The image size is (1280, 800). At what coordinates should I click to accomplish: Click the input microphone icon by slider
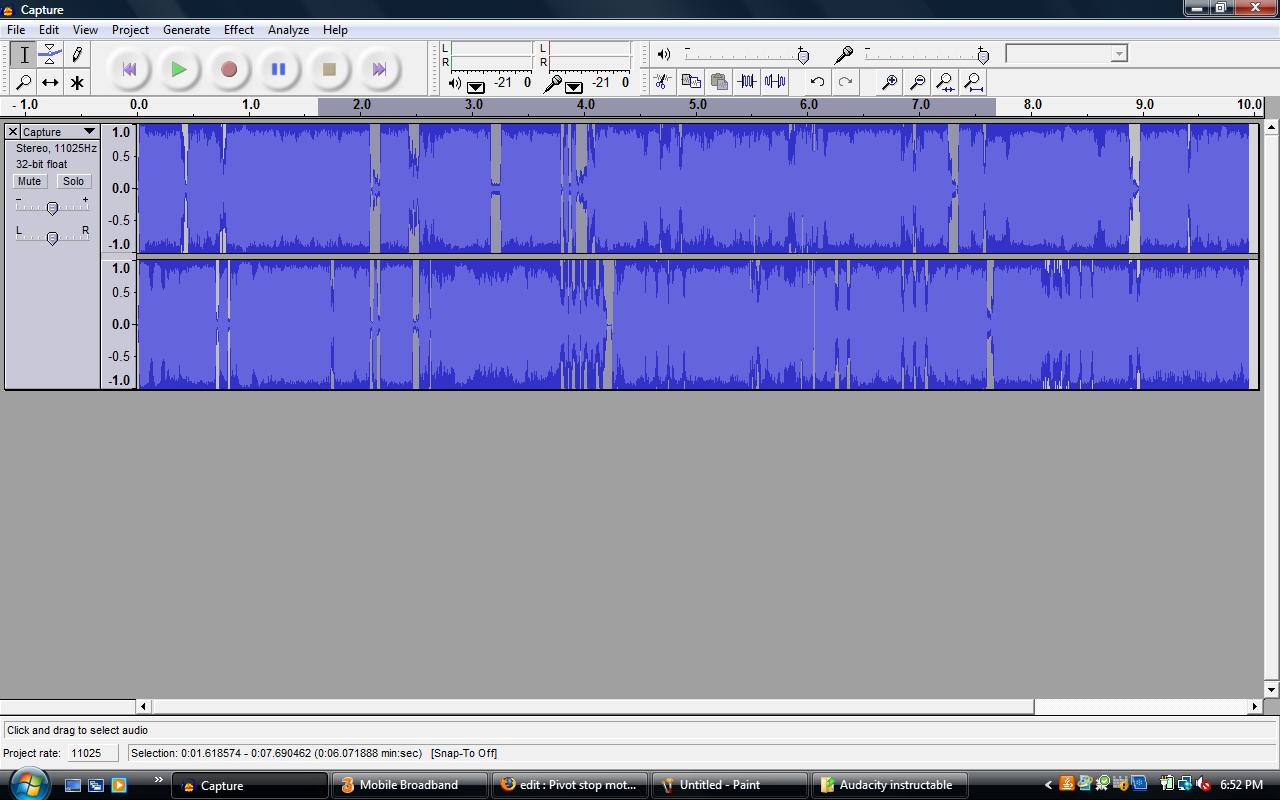point(843,54)
